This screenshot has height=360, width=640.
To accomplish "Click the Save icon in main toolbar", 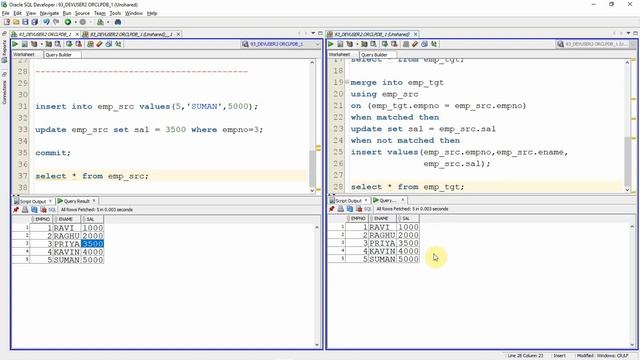I will pyautogui.click(x=25, y=22).
